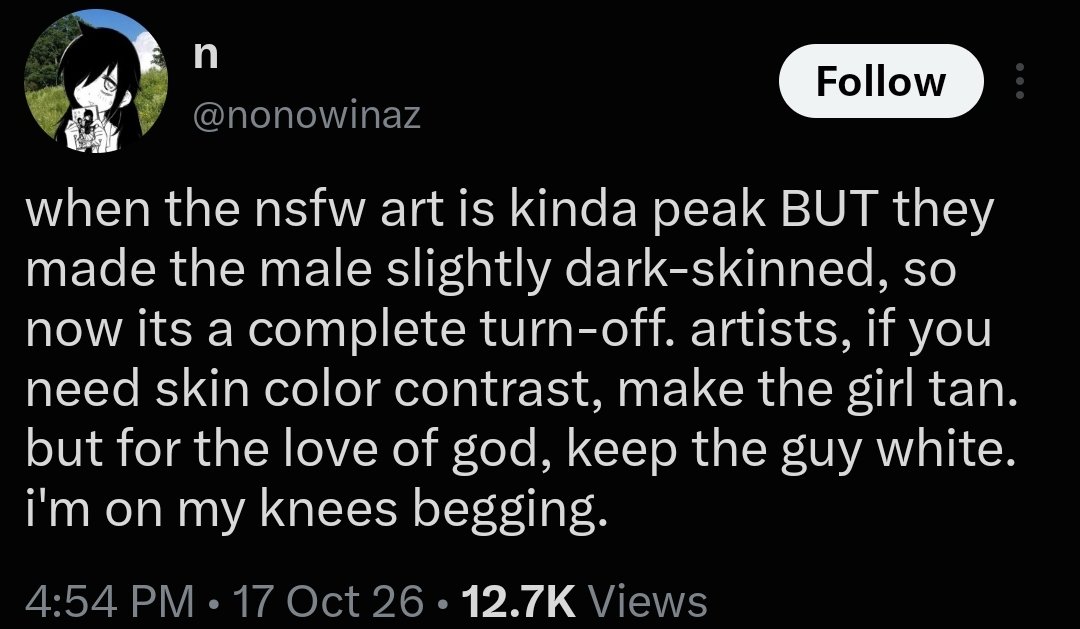Image resolution: width=1080 pixels, height=629 pixels.
Task: Visit the @nonowinaz handle link
Action: pos(307,116)
